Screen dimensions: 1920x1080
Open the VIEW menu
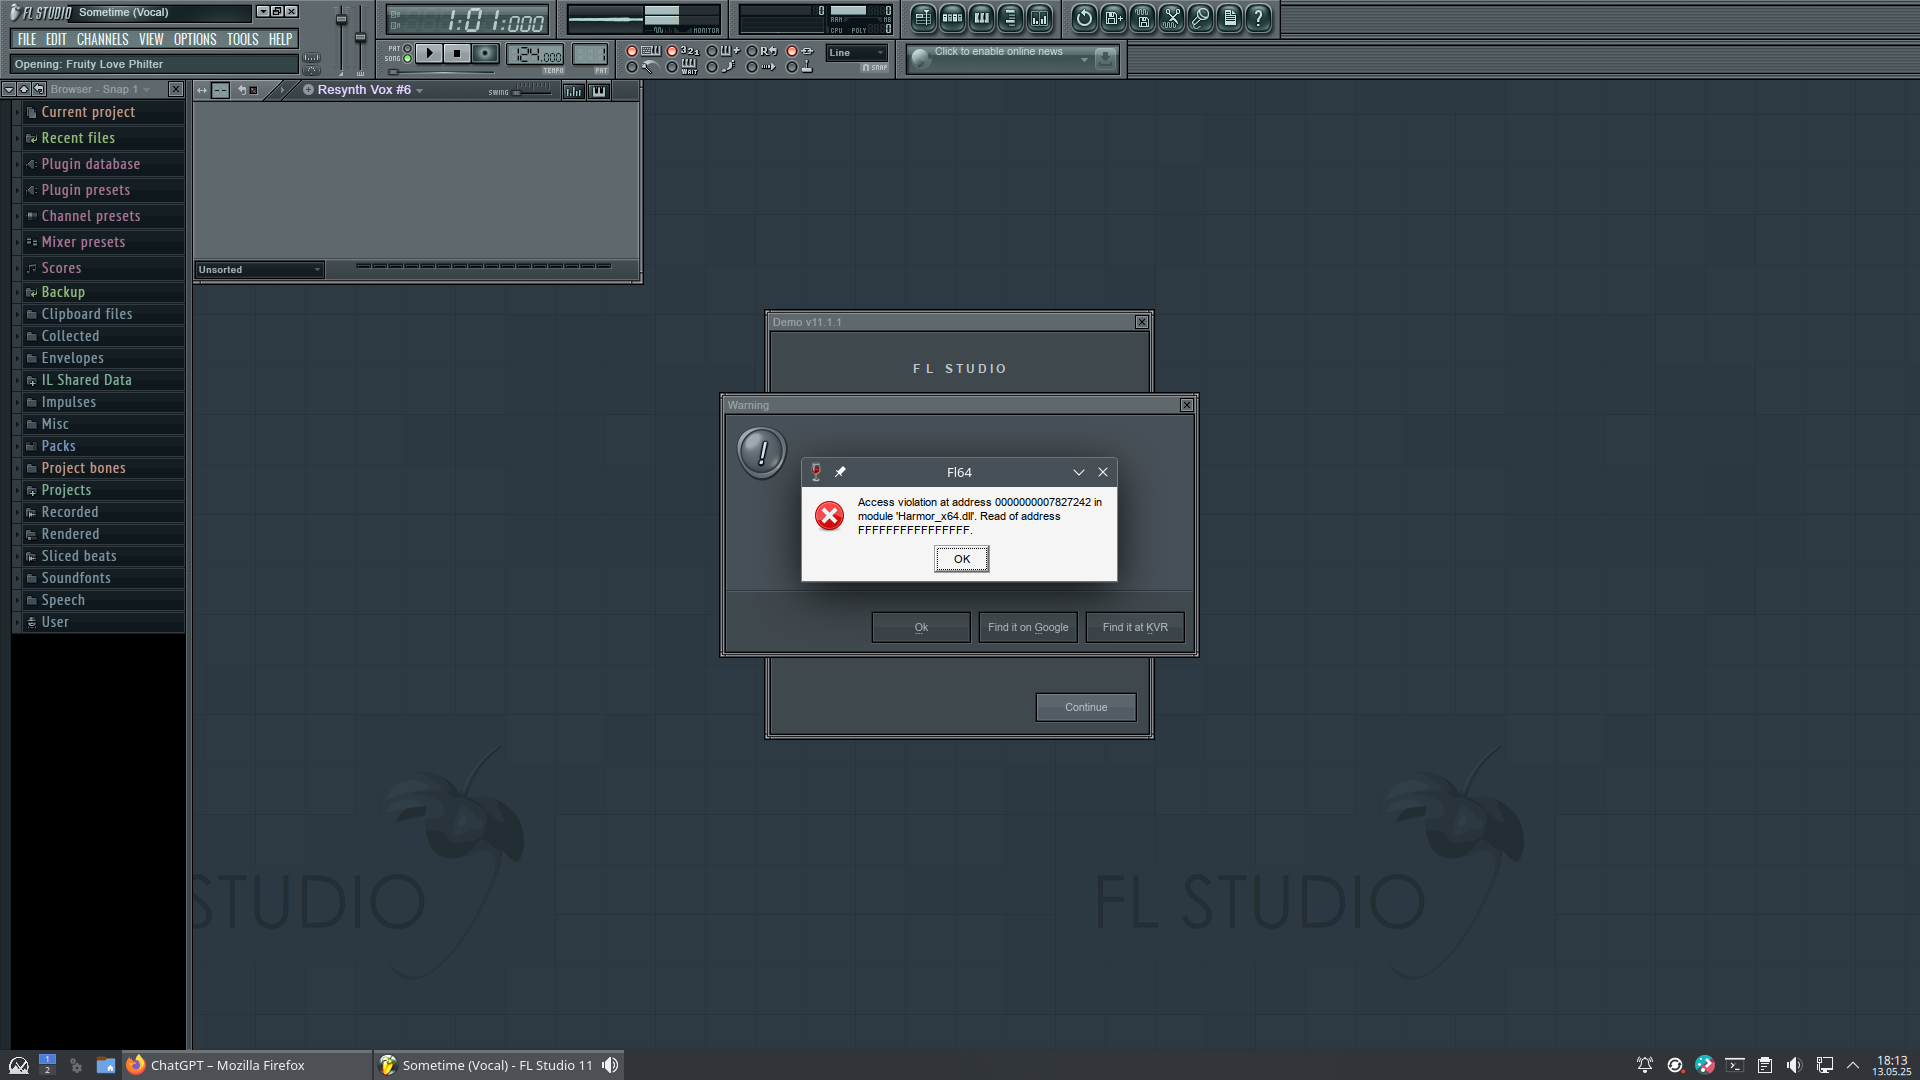[151, 39]
